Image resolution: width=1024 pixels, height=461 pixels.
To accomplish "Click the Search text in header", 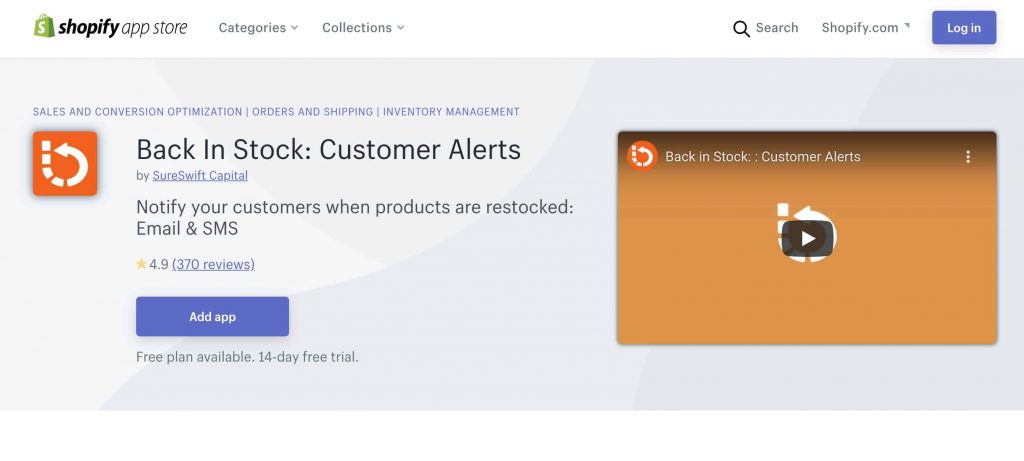I will click(x=777, y=27).
